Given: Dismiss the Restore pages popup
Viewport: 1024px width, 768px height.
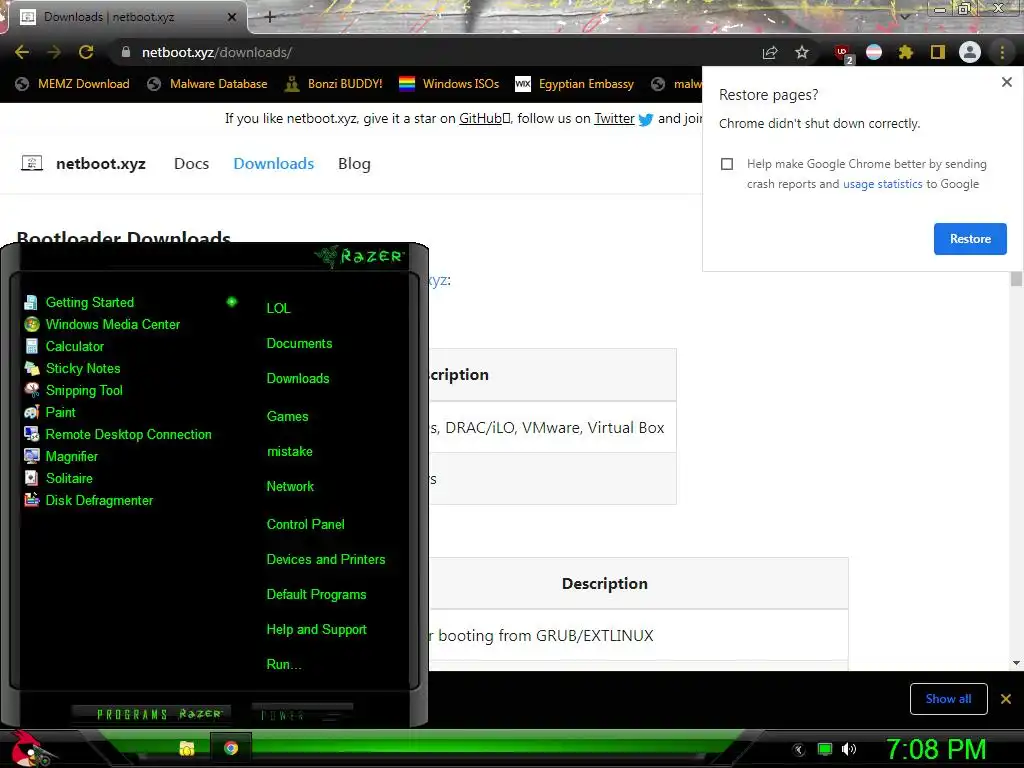Looking at the screenshot, I should click(x=1006, y=82).
